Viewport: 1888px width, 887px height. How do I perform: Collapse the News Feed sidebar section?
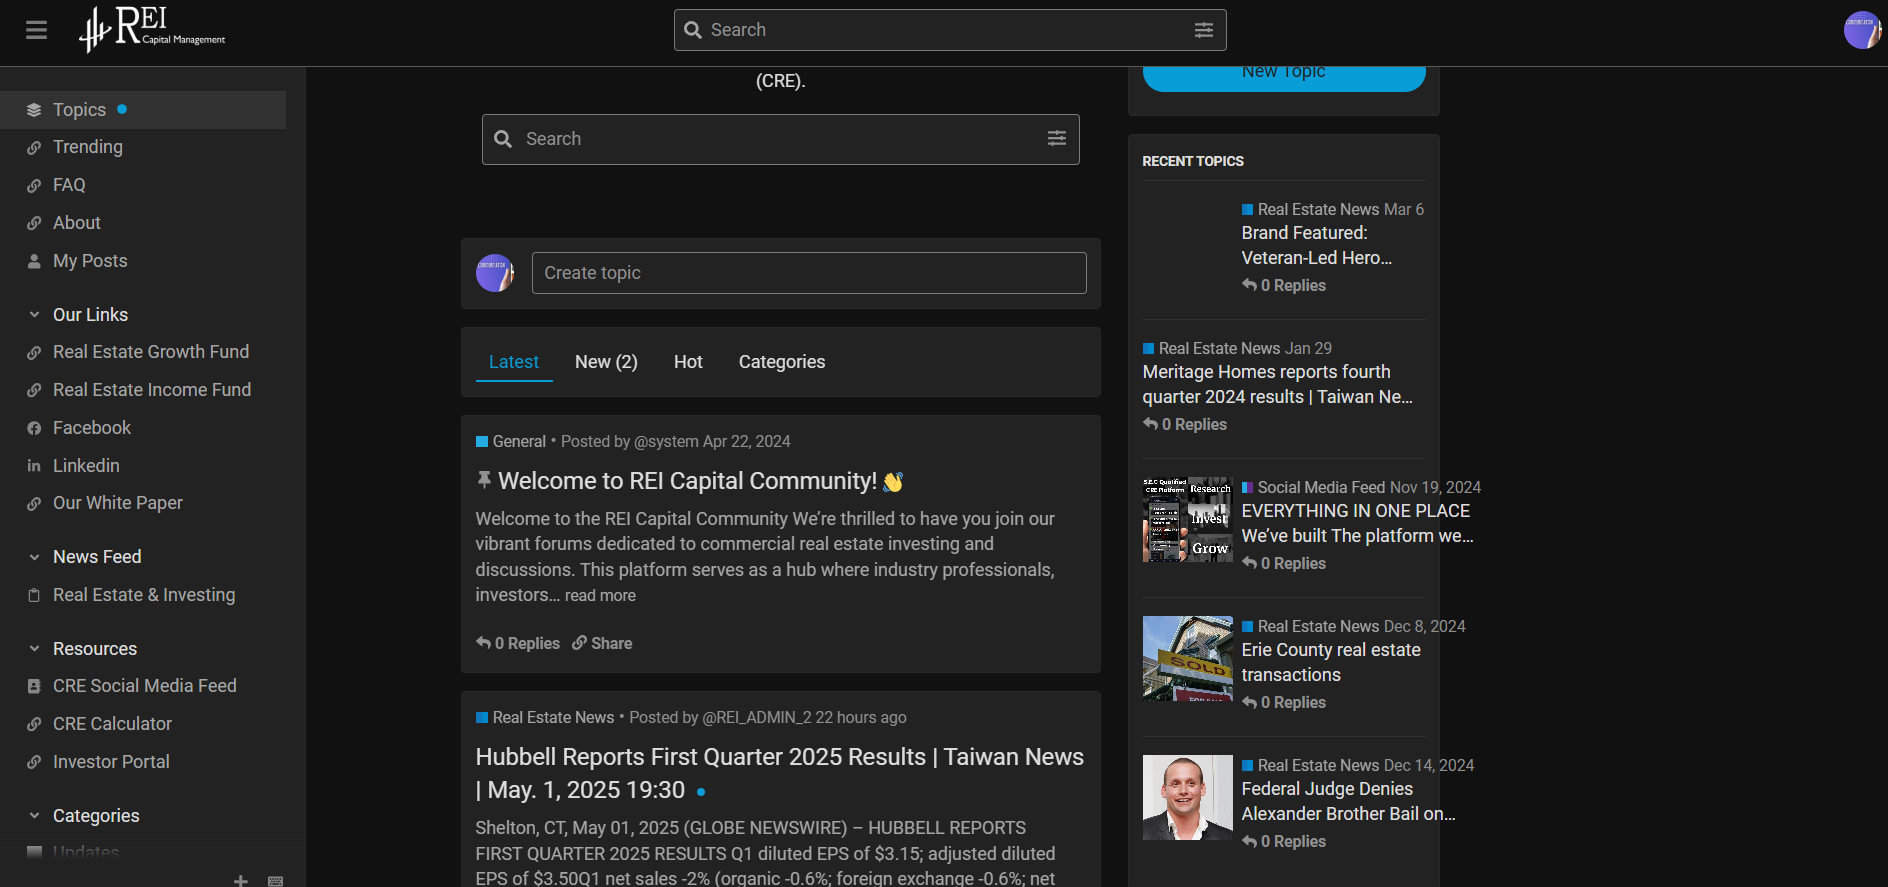(34, 557)
